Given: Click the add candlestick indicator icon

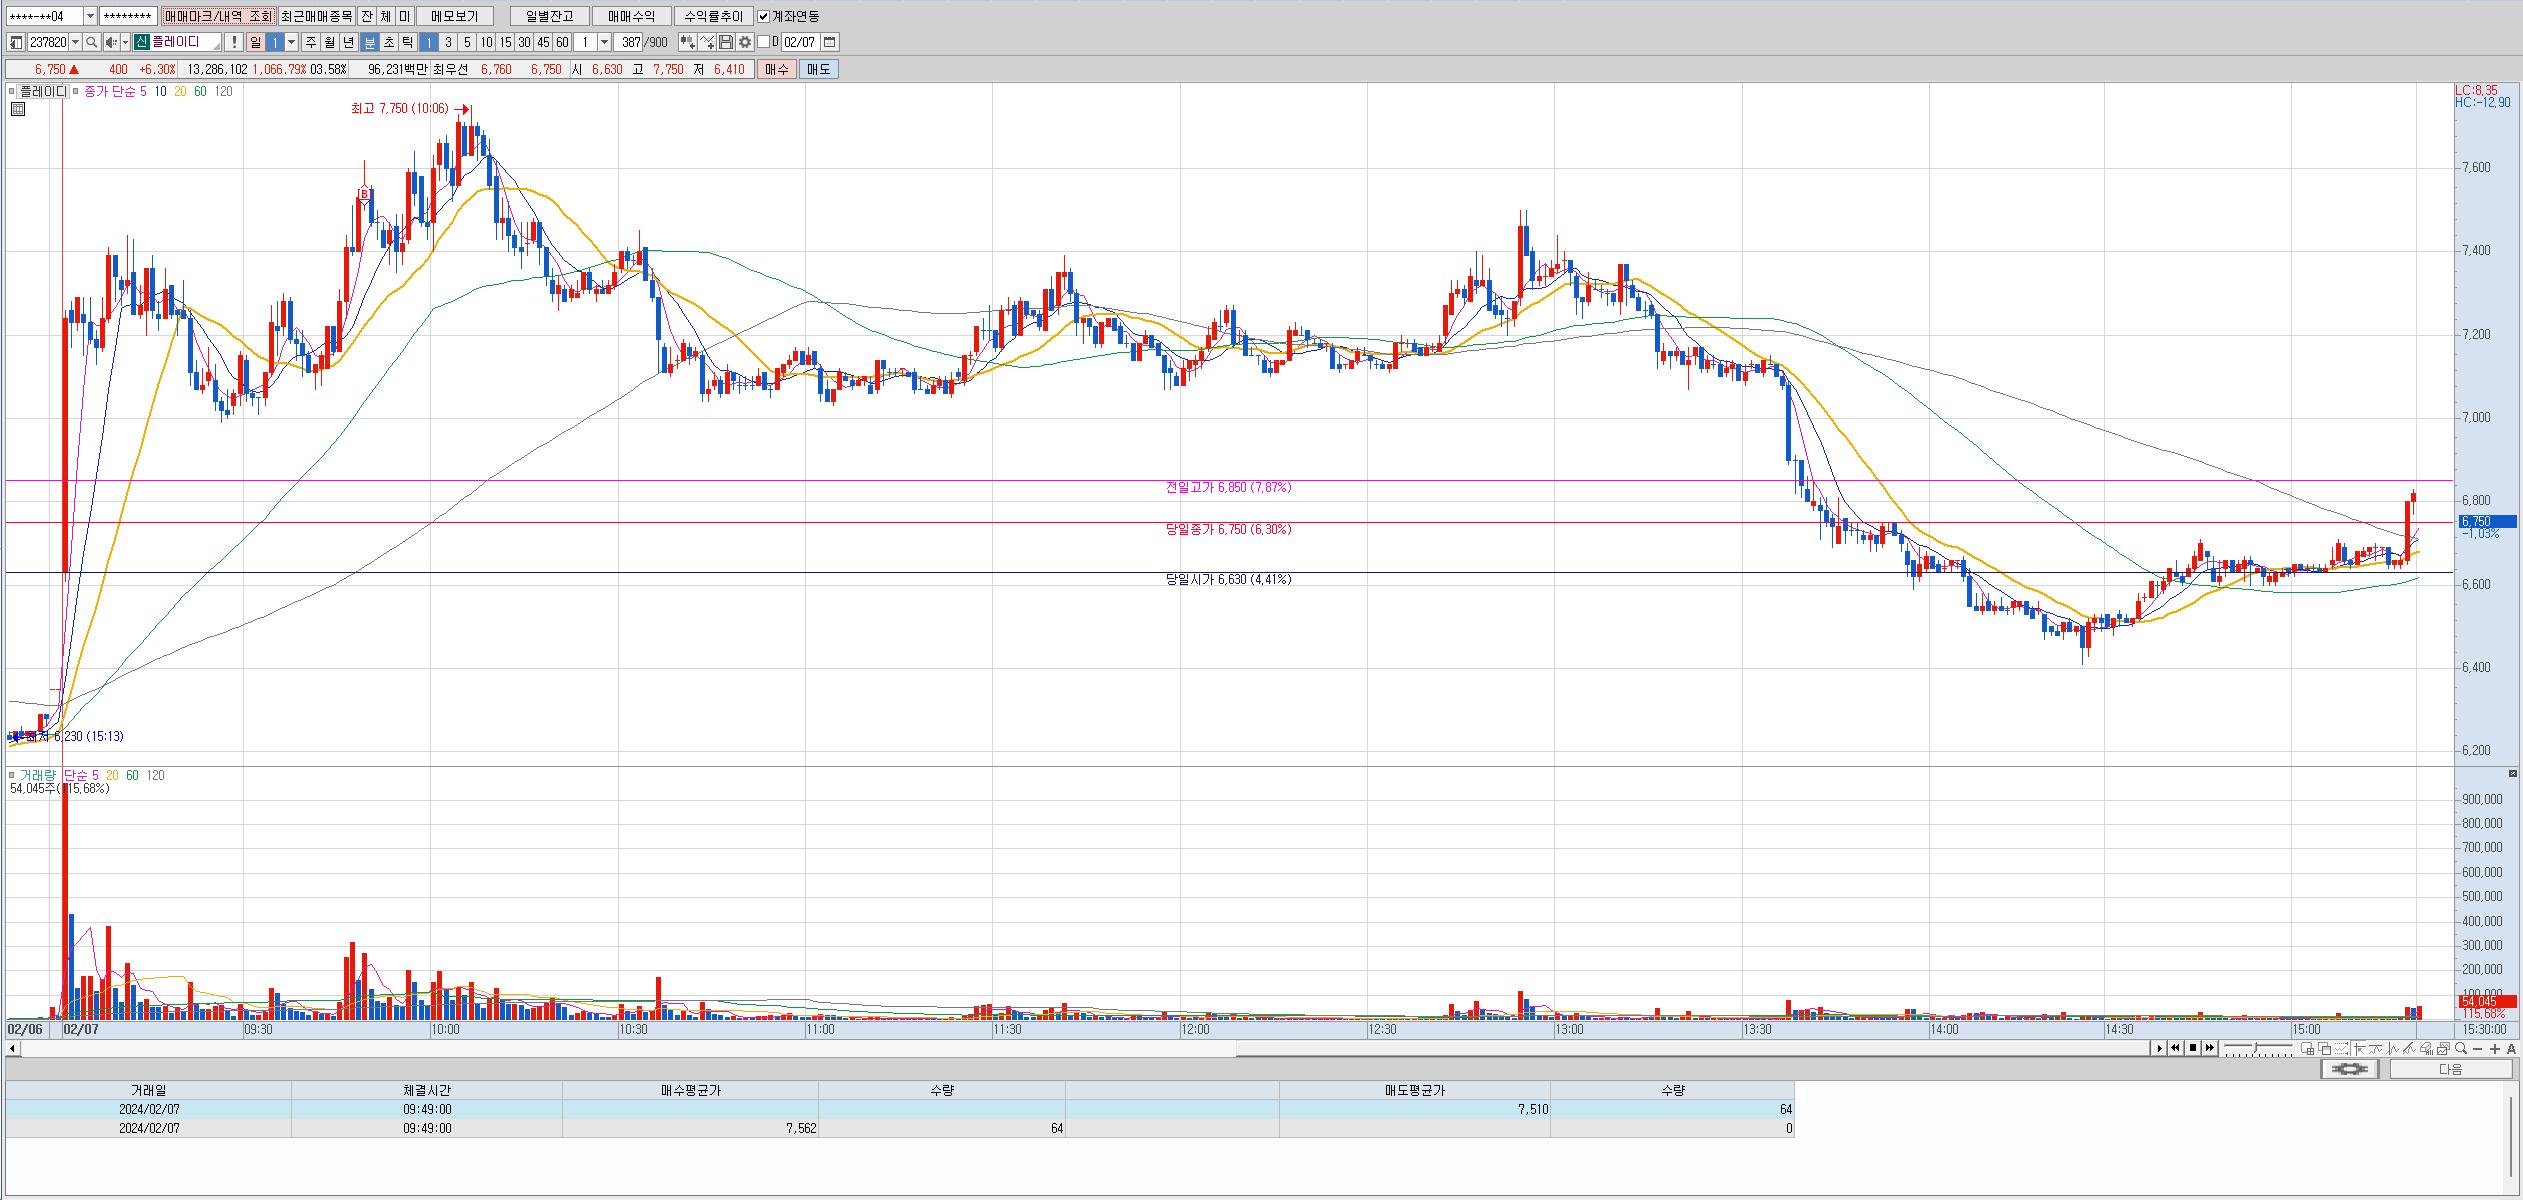Looking at the screenshot, I should pos(688,42).
